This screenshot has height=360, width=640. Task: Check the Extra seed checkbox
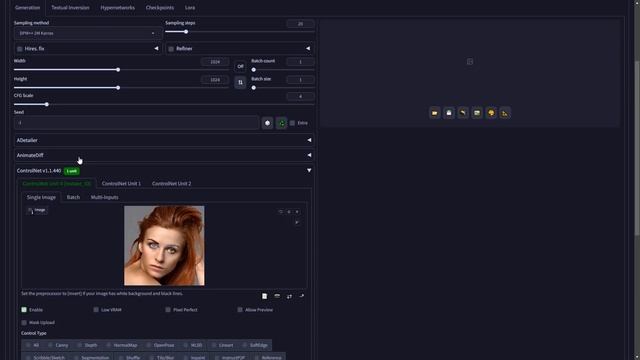292,123
